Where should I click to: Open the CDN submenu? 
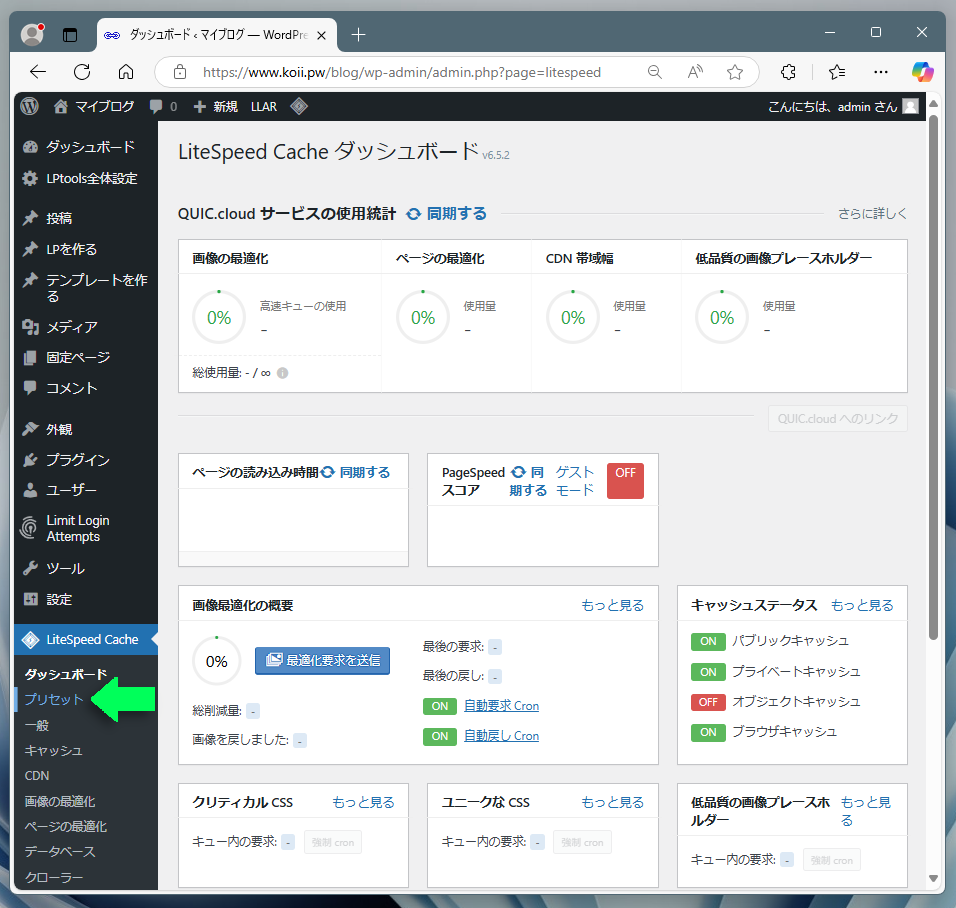tap(37, 776)
